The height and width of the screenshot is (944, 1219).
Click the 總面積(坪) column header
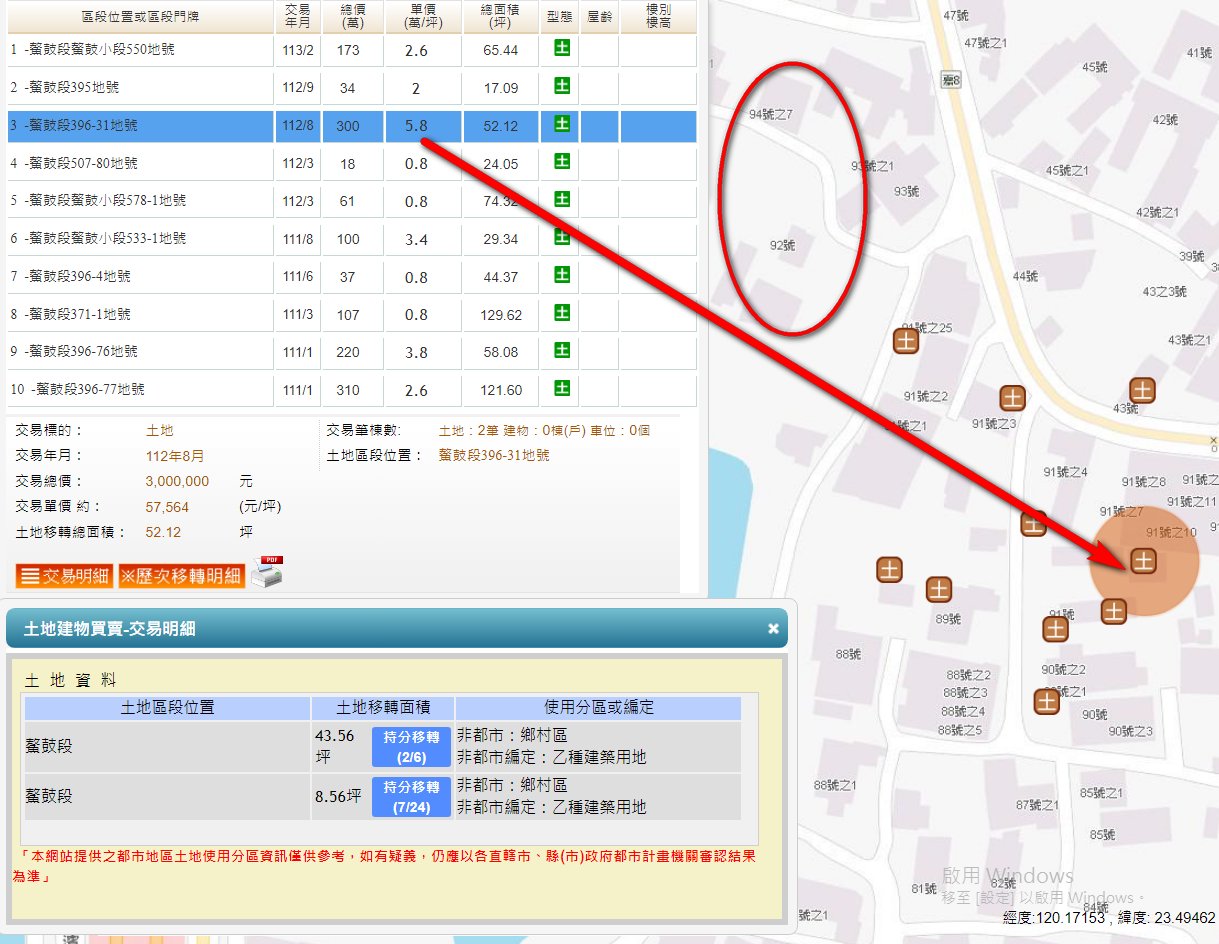[x=501, y=17]
